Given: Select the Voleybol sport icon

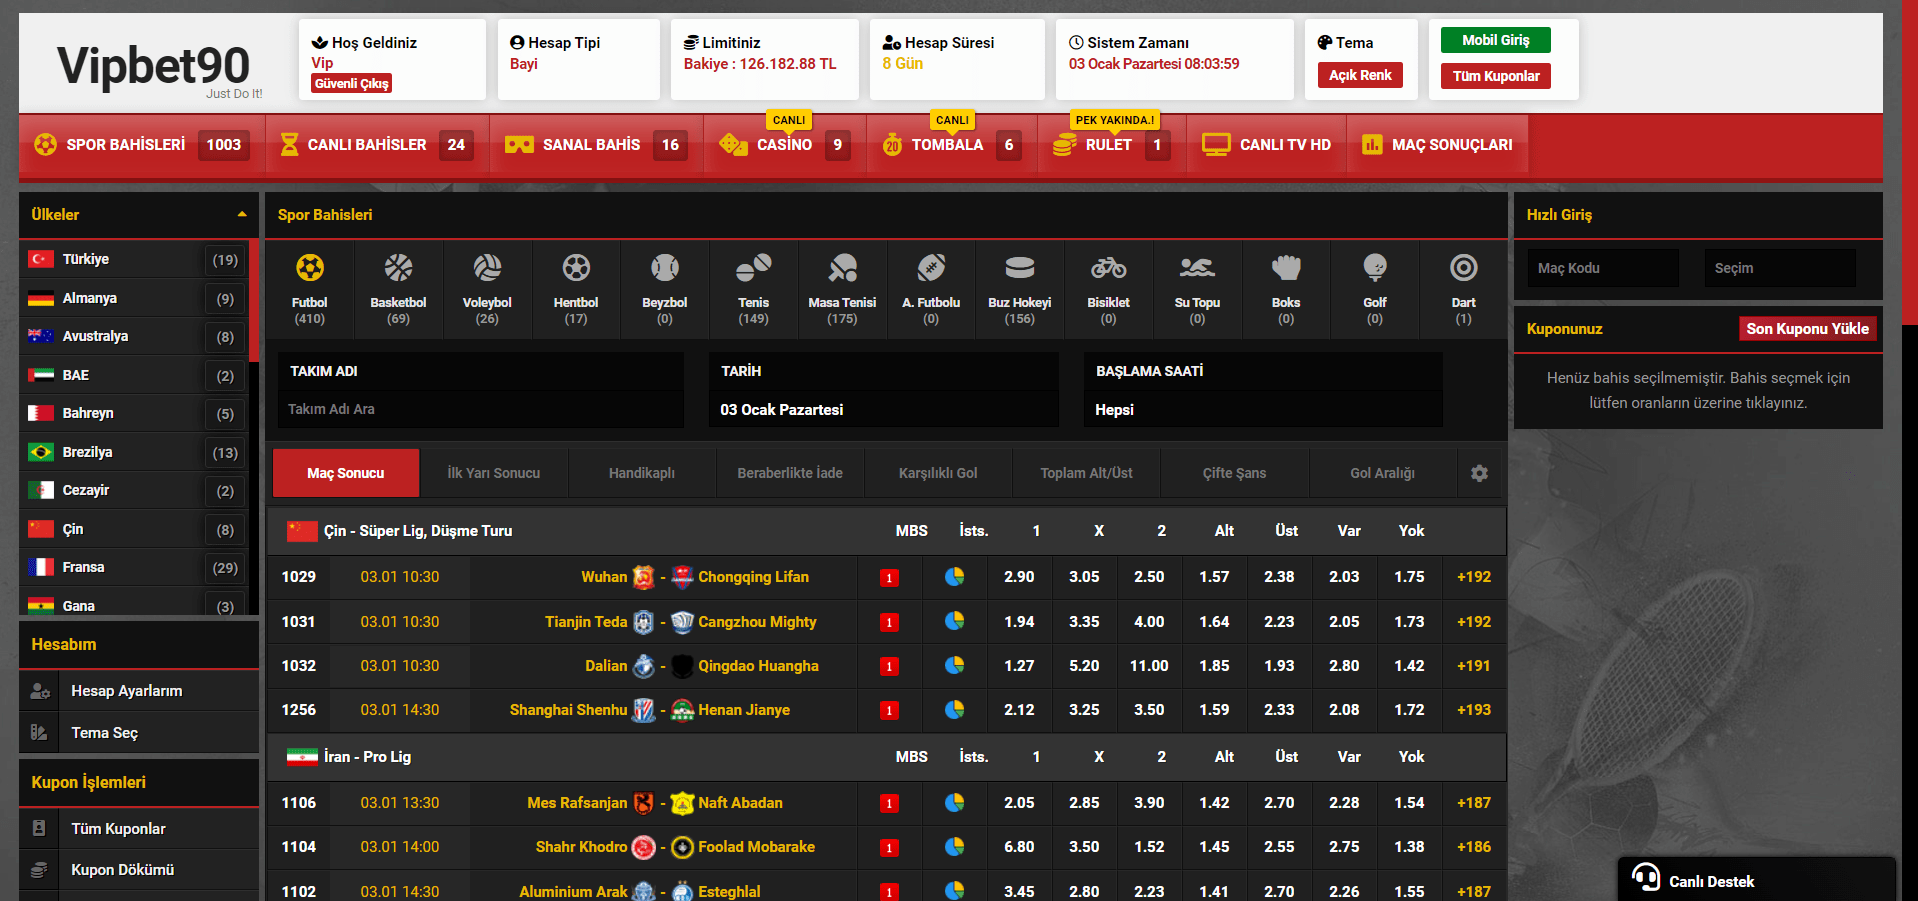Looking at the screenshot, I should pos(487,268).
